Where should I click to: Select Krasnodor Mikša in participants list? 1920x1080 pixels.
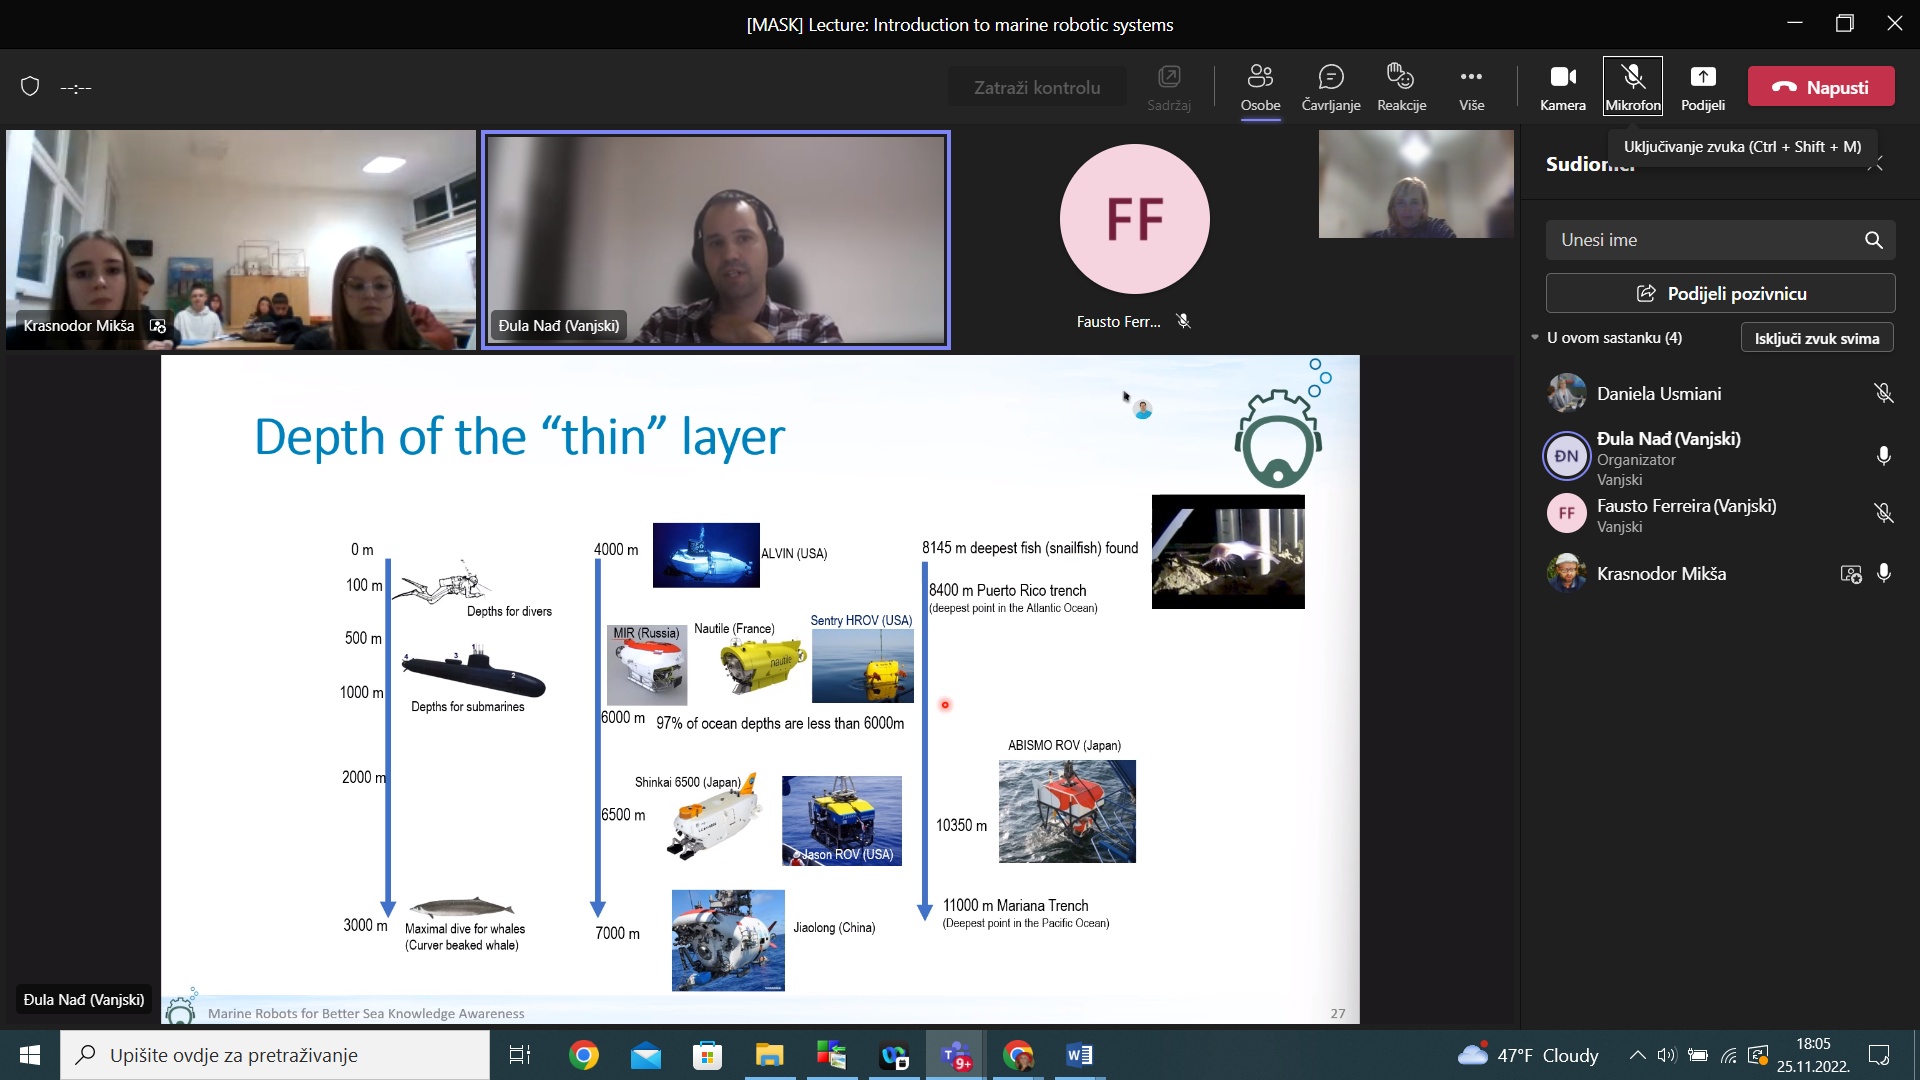pyautogui.click(x=1720, y=574)
